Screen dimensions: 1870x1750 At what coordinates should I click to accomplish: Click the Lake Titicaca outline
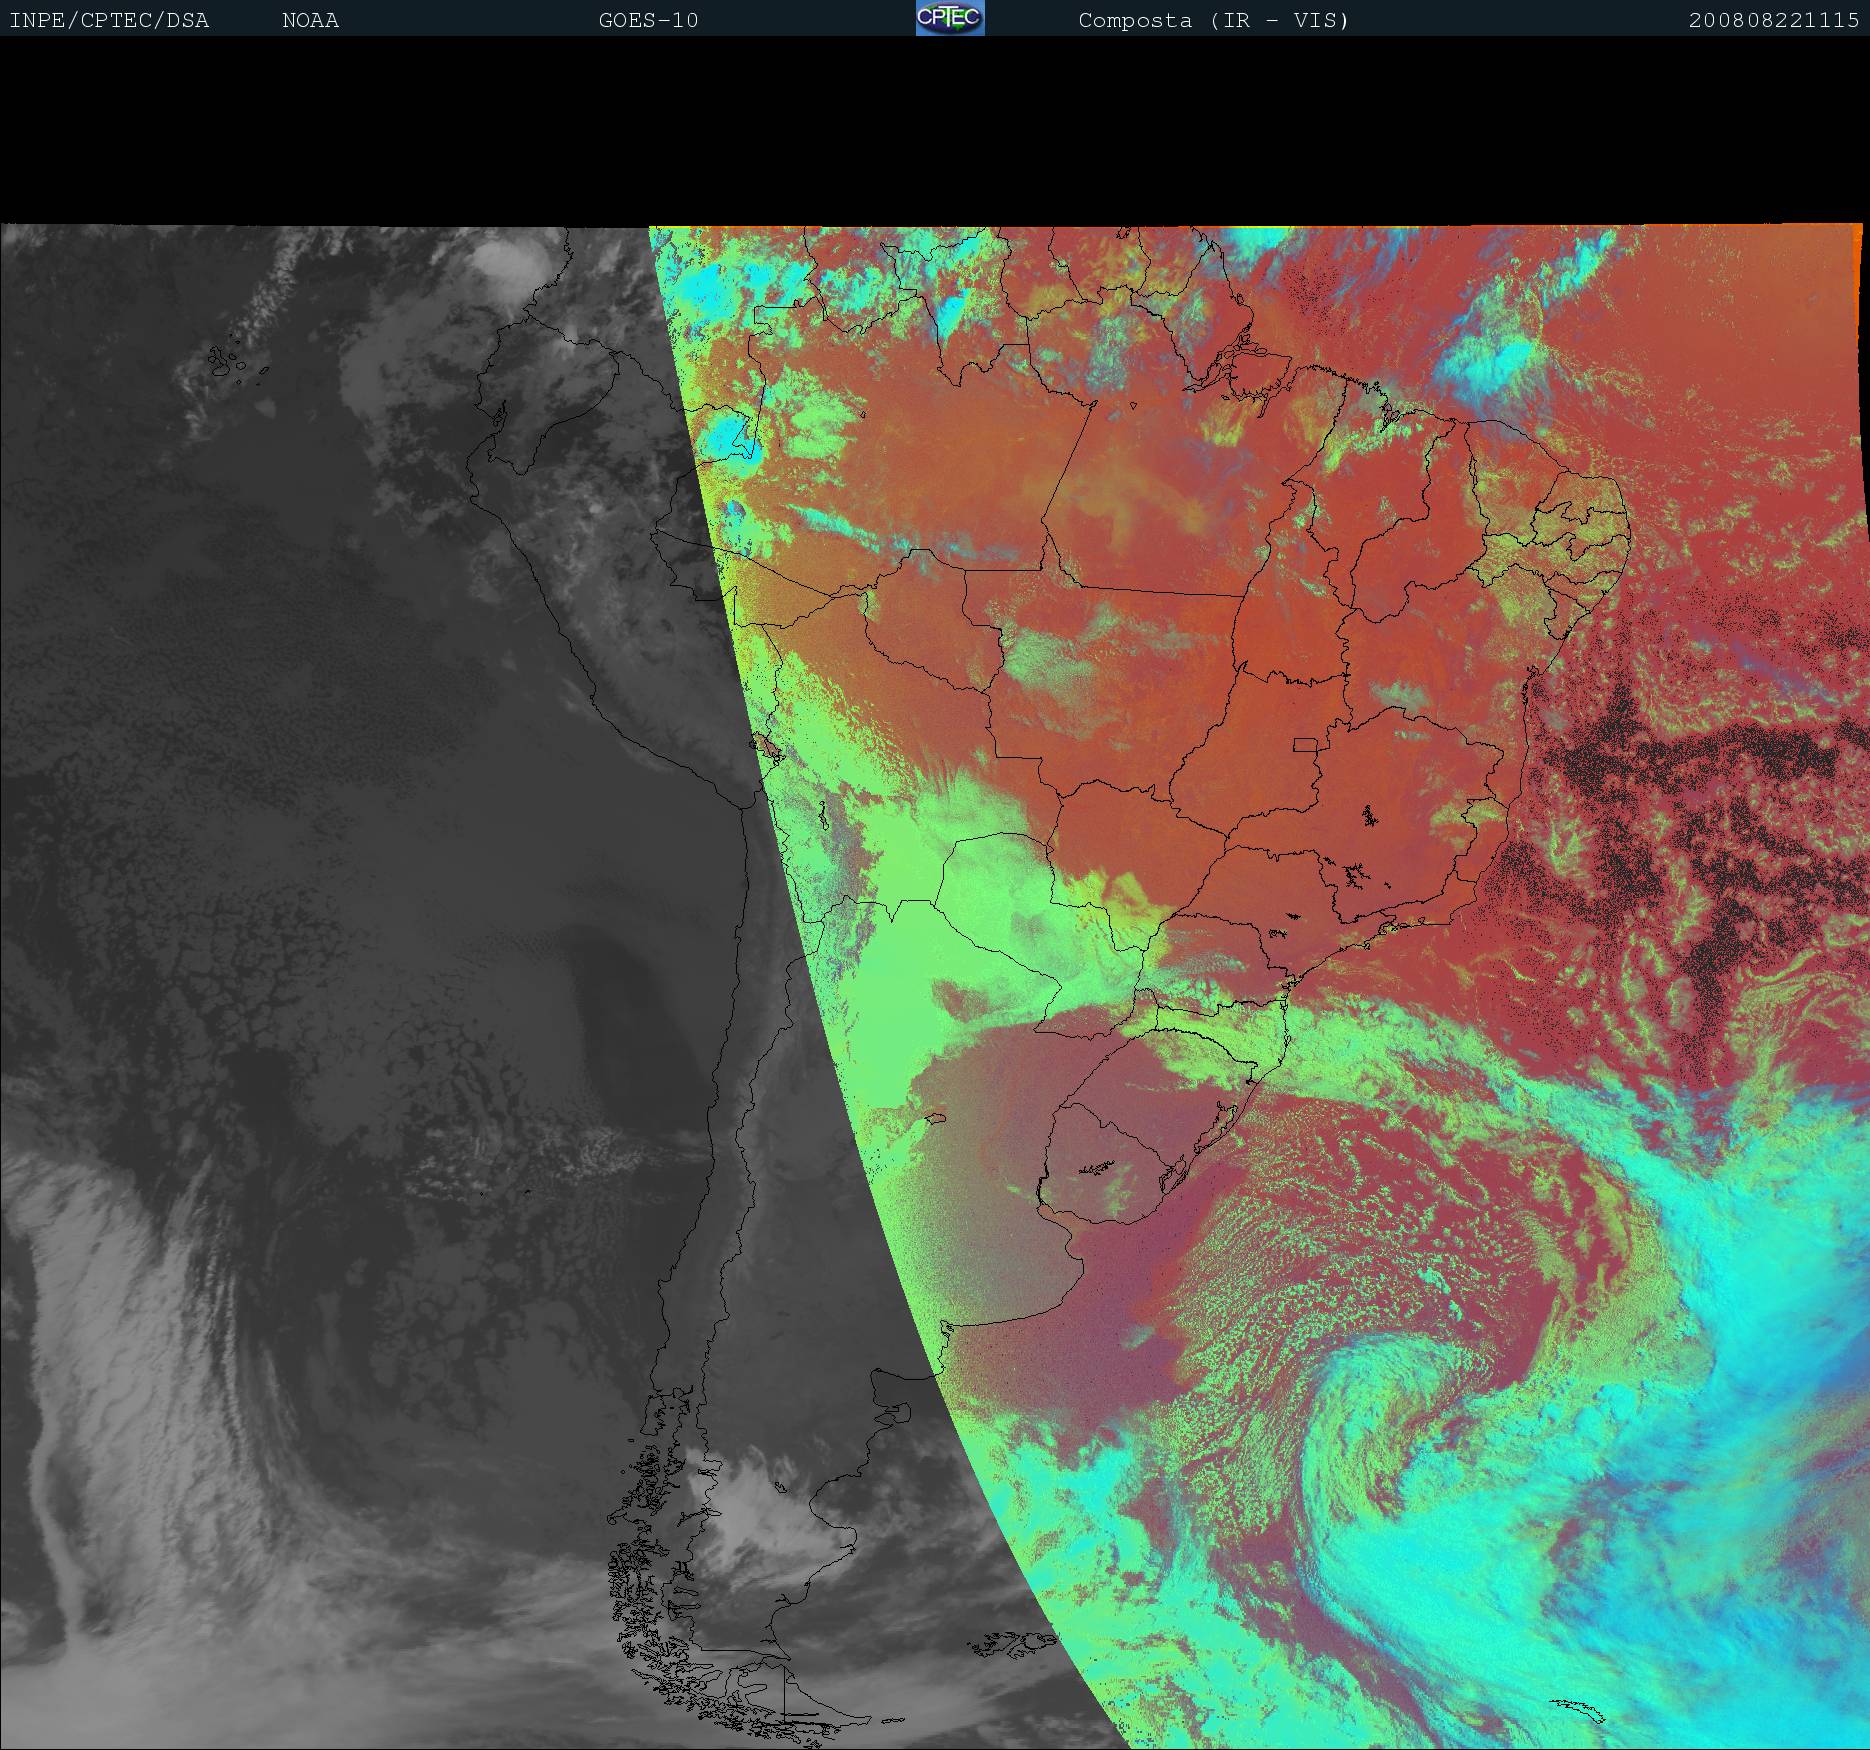coord(766,747)
